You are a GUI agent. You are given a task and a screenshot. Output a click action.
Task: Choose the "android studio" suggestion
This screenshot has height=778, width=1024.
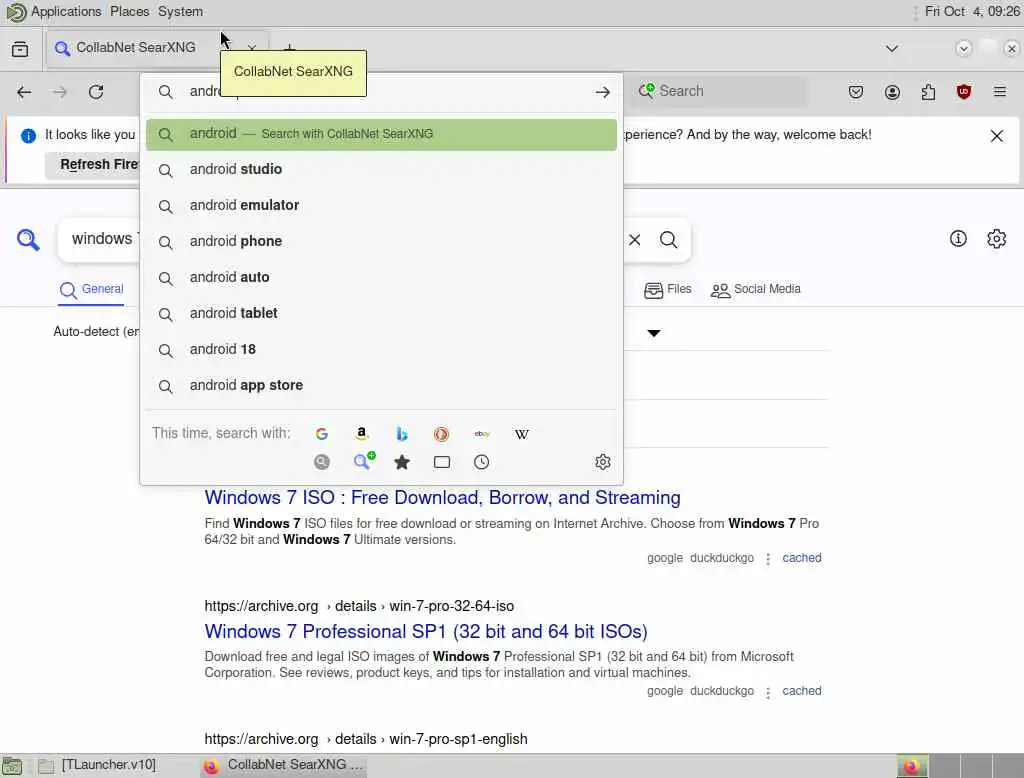pyautogui.click(x=381, y=170)
